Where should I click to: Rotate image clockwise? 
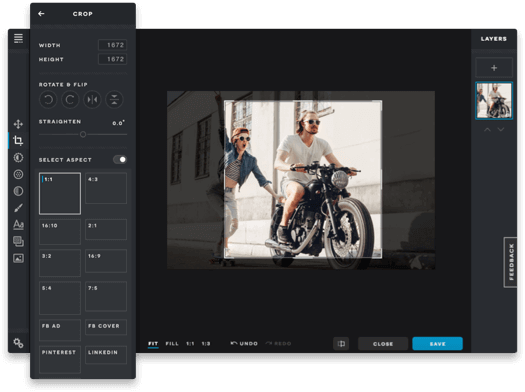[x=70, y=100]
